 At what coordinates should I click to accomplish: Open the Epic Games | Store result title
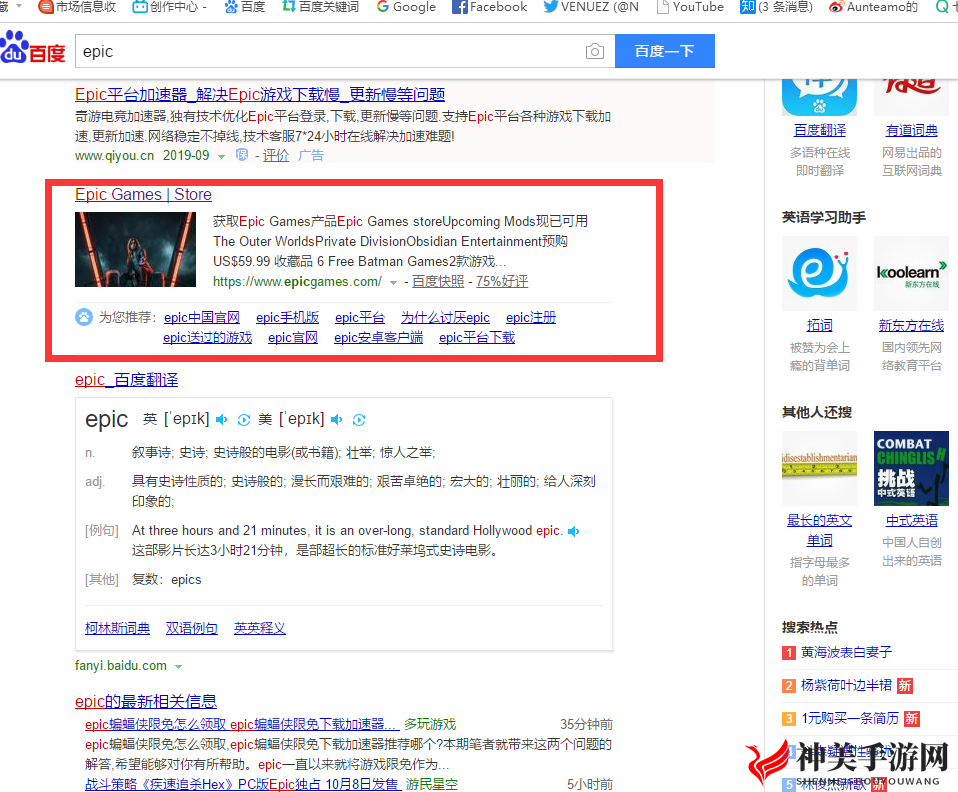pyautogui.click(x=143, y=194)
